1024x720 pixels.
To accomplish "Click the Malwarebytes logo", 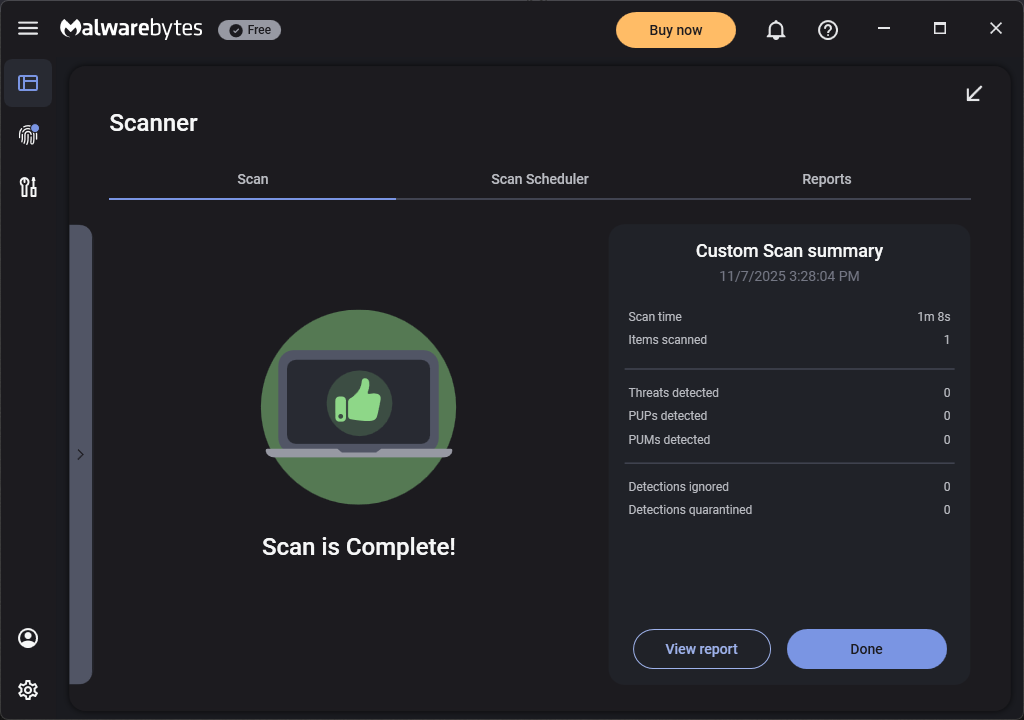I will tap(131, 29).
